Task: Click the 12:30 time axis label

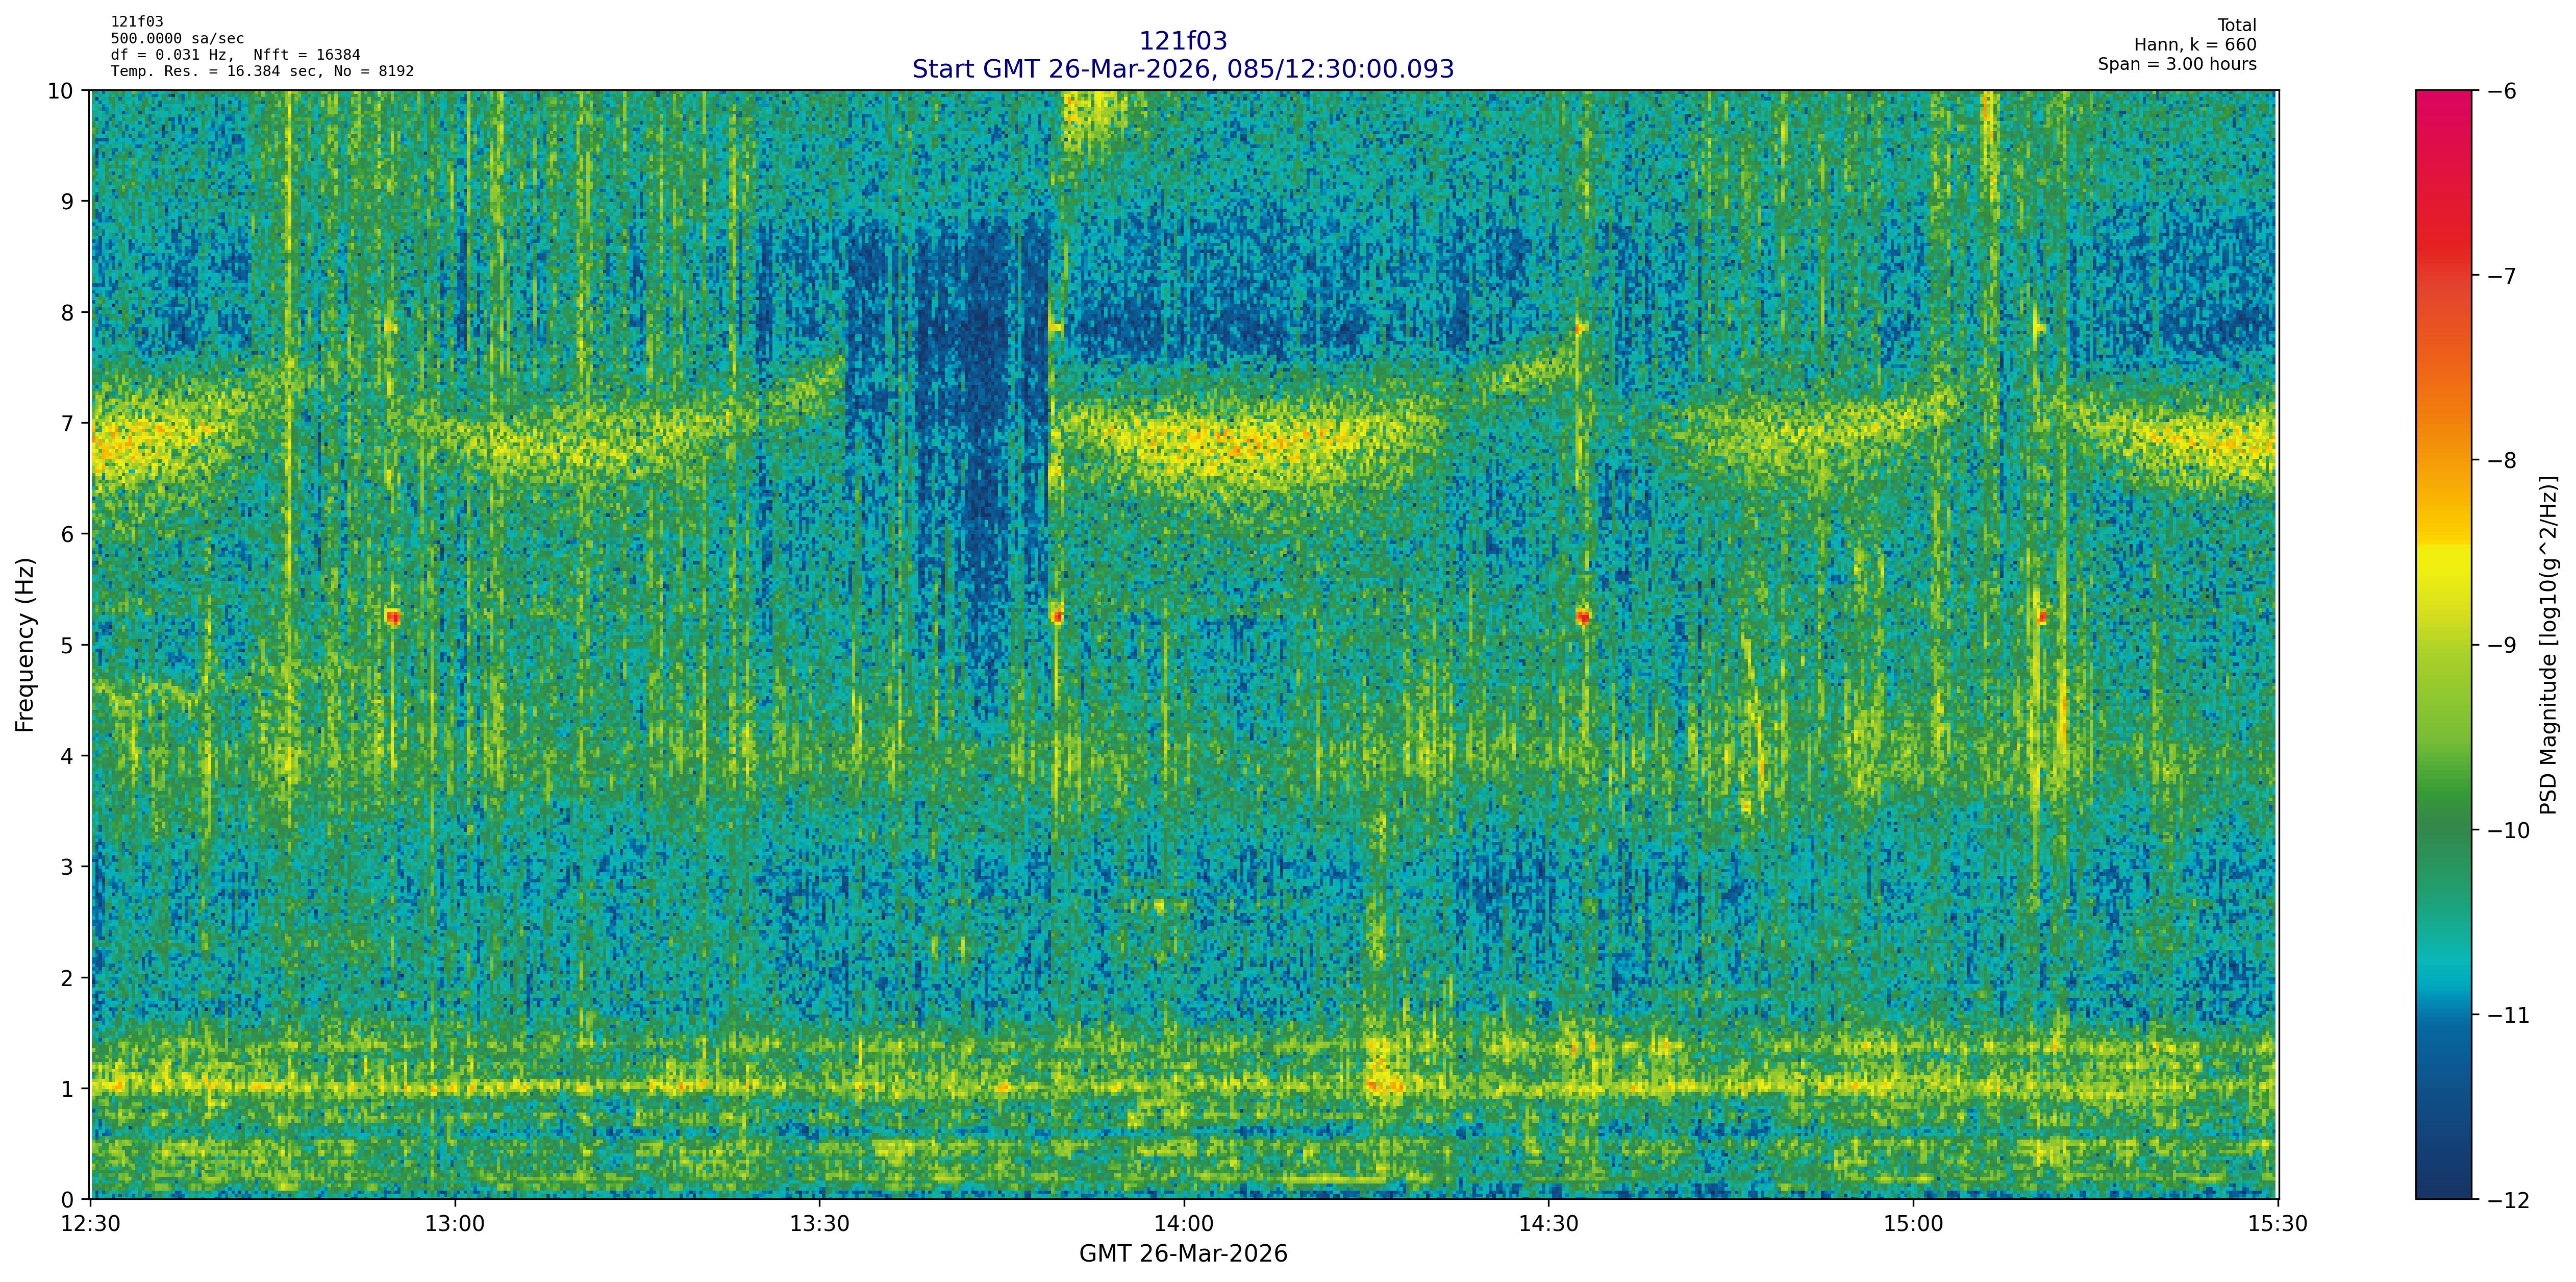Action: point(91,1223)
